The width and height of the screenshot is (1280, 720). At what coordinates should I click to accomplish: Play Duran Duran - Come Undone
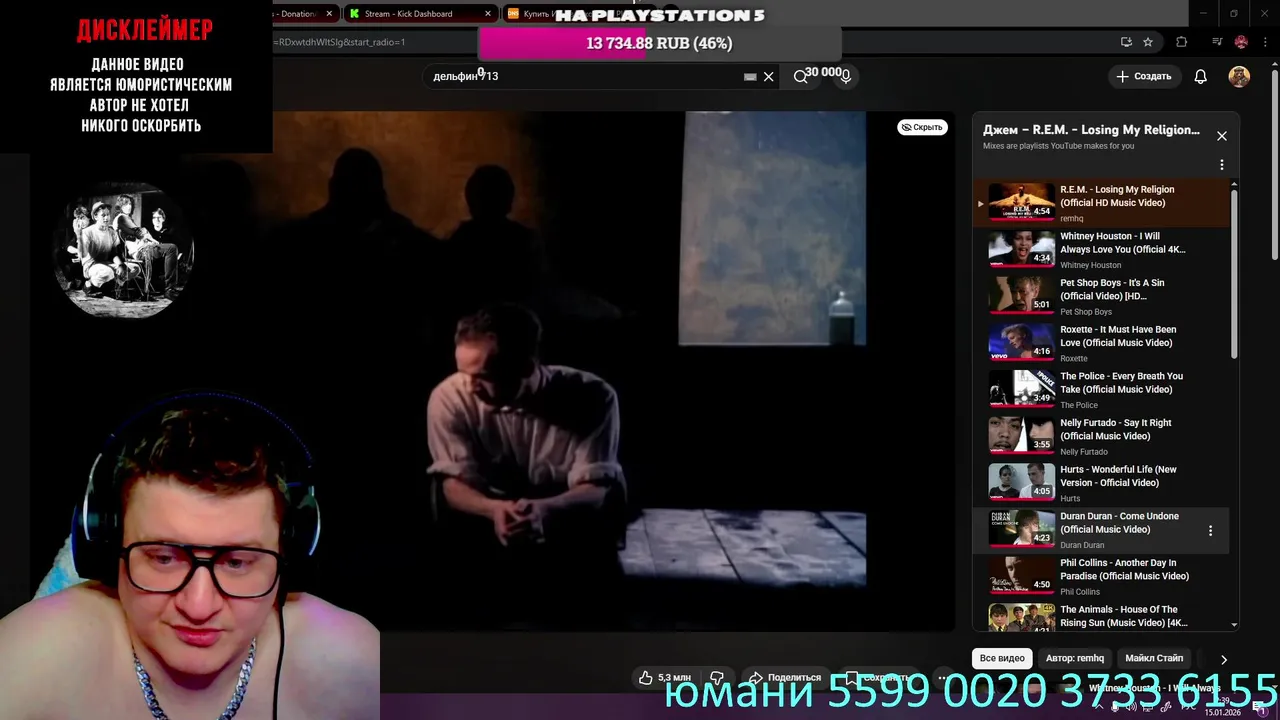point(1101,530)
